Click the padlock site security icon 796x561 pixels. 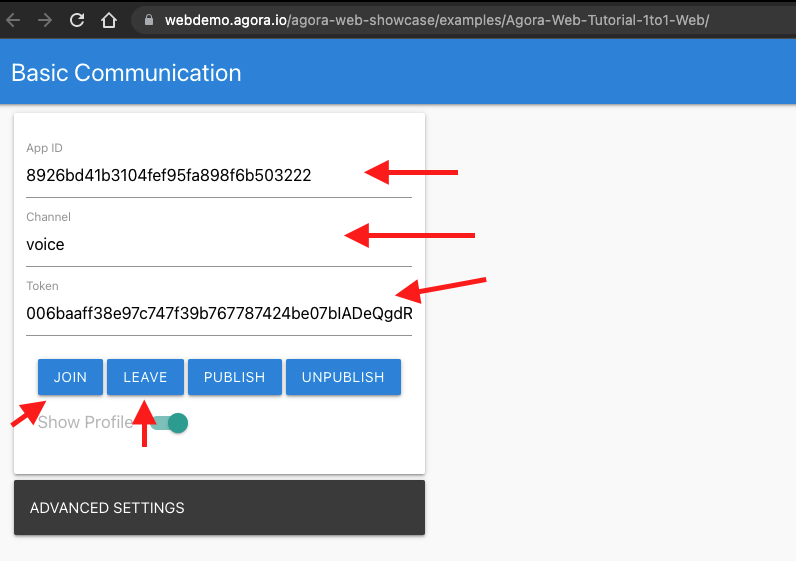[x=148, y=20]
